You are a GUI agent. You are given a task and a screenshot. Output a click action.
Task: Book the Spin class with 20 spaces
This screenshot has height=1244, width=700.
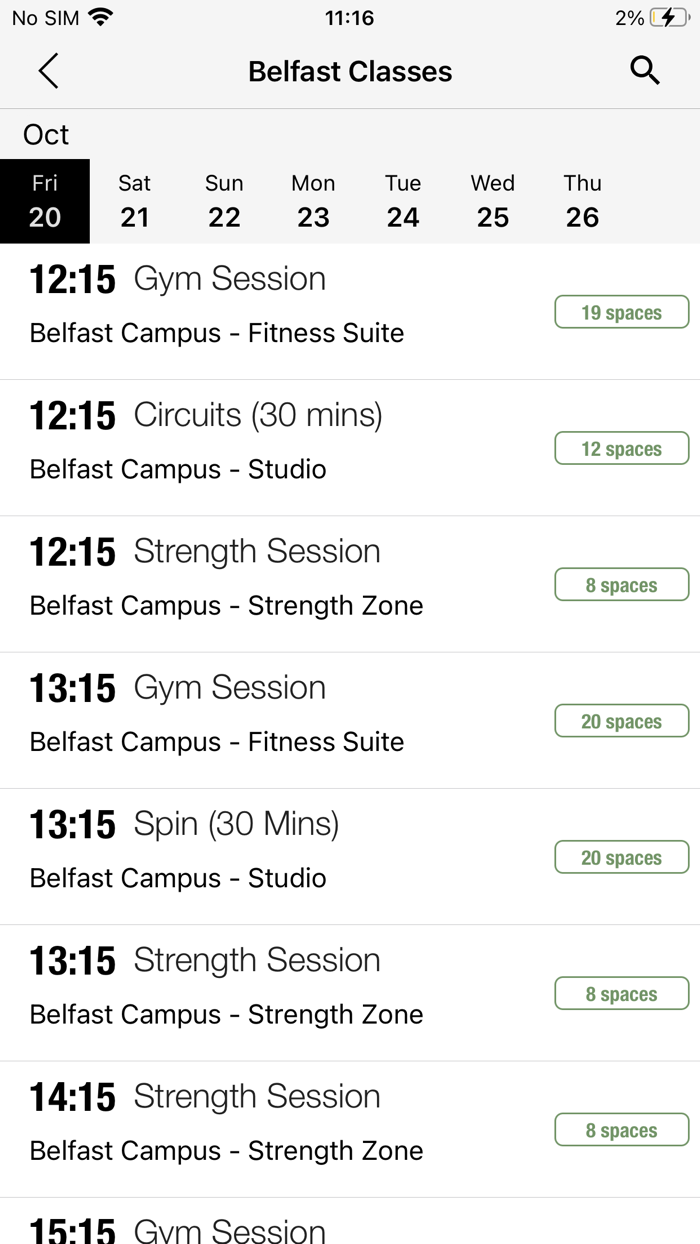(x=621, y=857)
